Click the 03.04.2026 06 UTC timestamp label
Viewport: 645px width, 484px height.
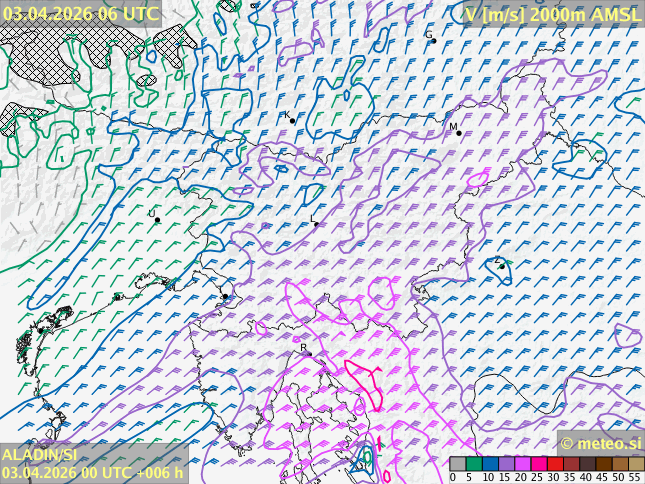click(x=81, y=13)
